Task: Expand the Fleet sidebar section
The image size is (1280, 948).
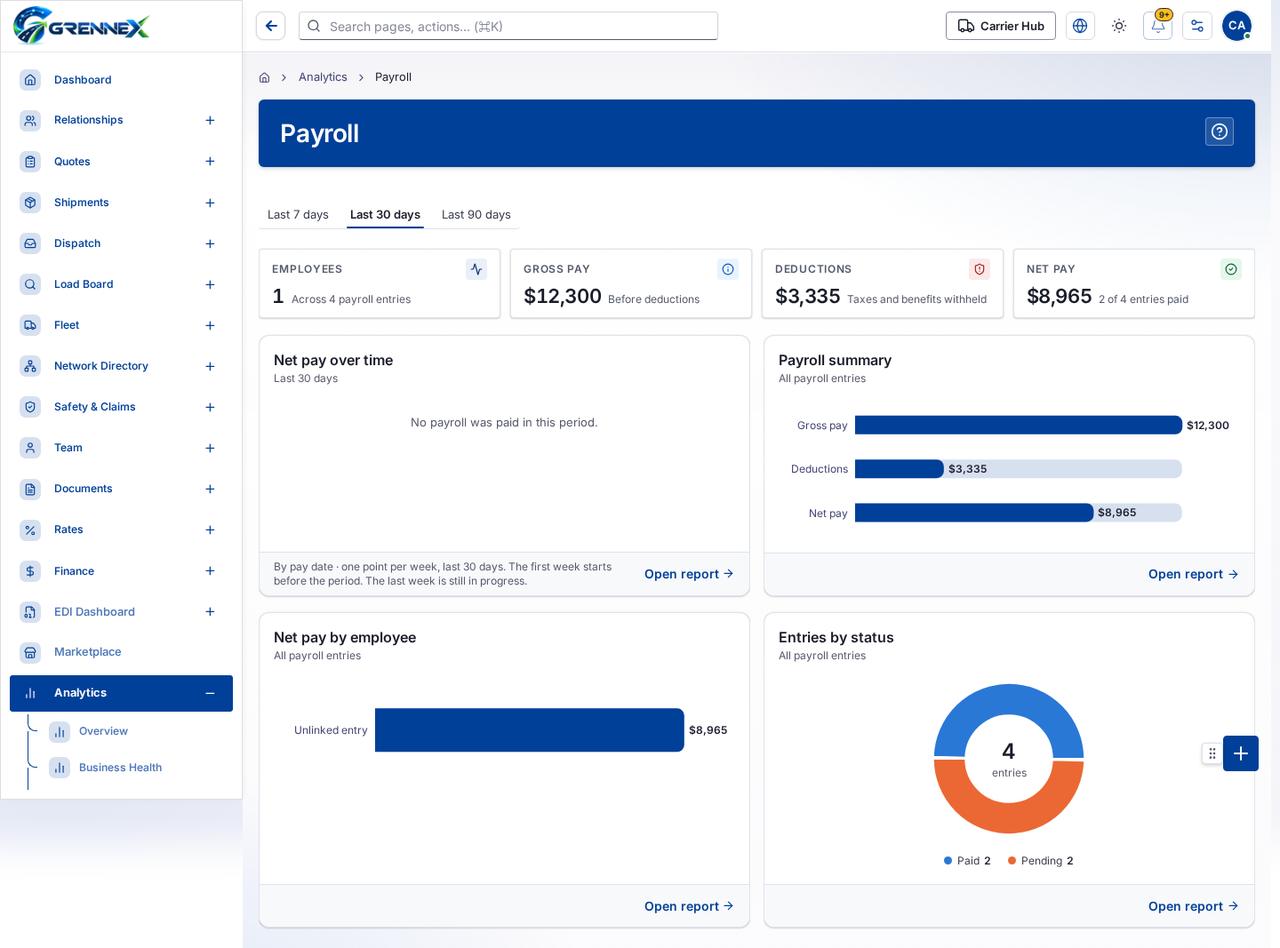Action: 210,325
